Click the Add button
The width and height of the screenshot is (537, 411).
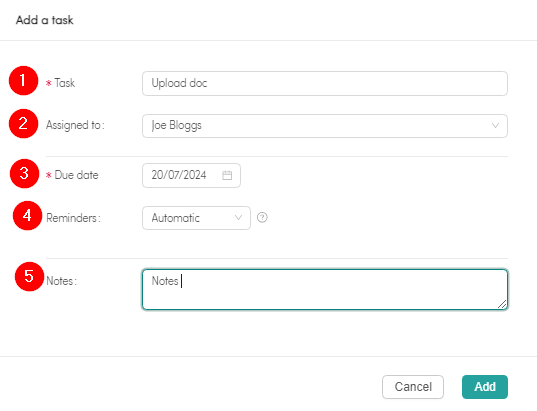coord(485,387)
